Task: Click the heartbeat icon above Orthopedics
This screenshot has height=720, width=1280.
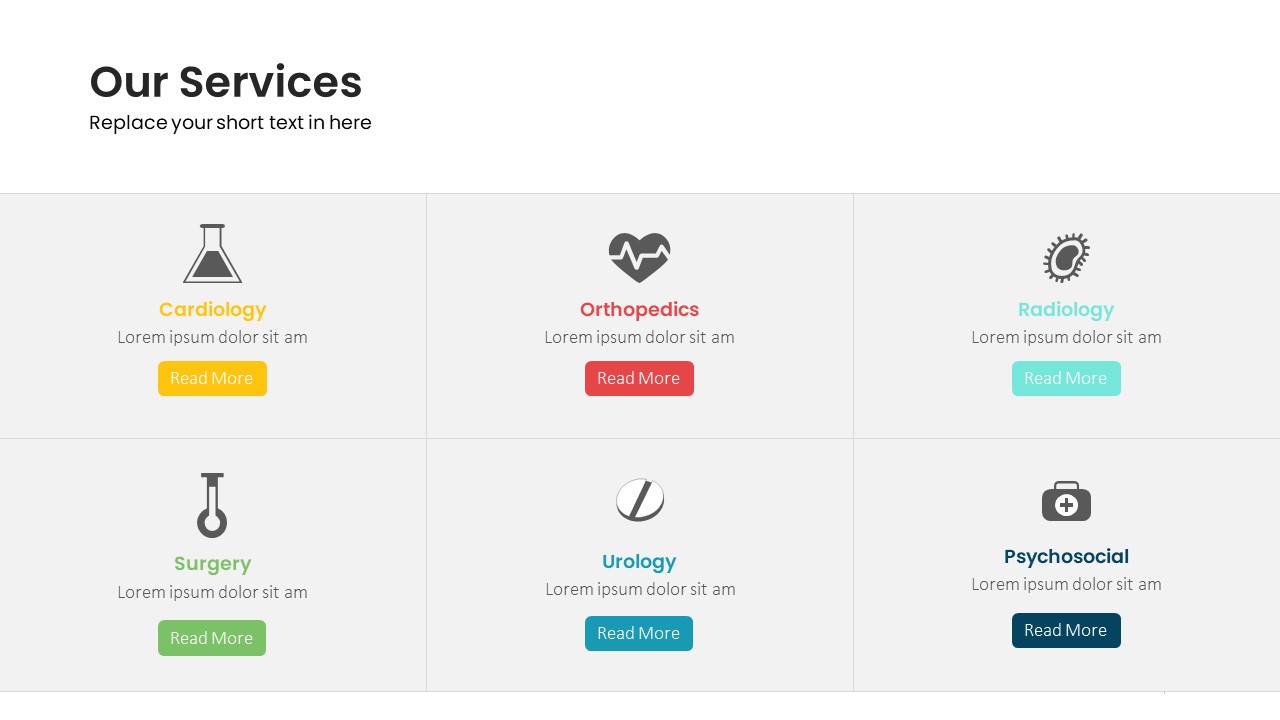Action: coord(639,257)
